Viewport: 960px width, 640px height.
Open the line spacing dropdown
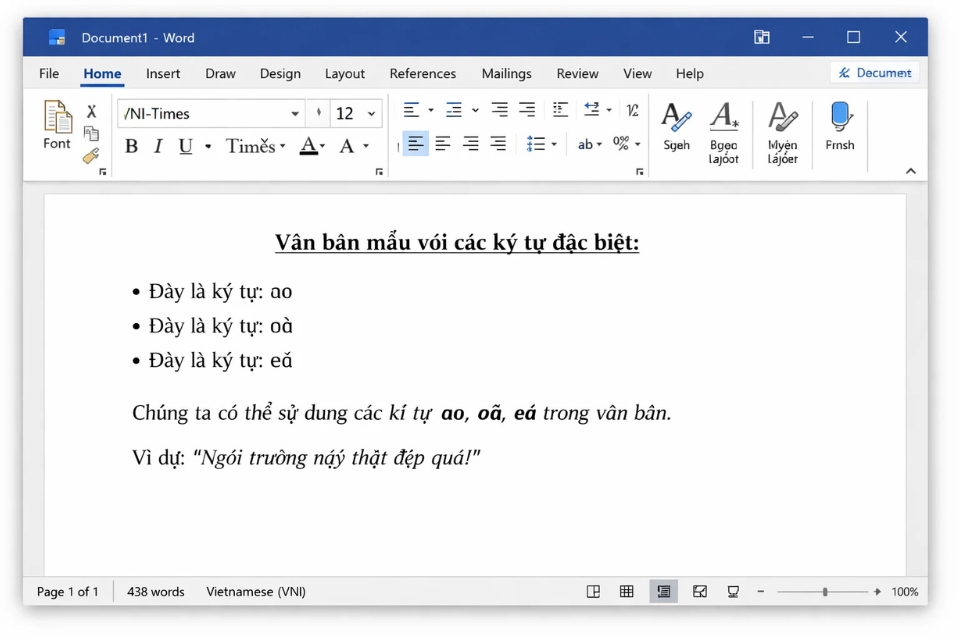point(541,143)
